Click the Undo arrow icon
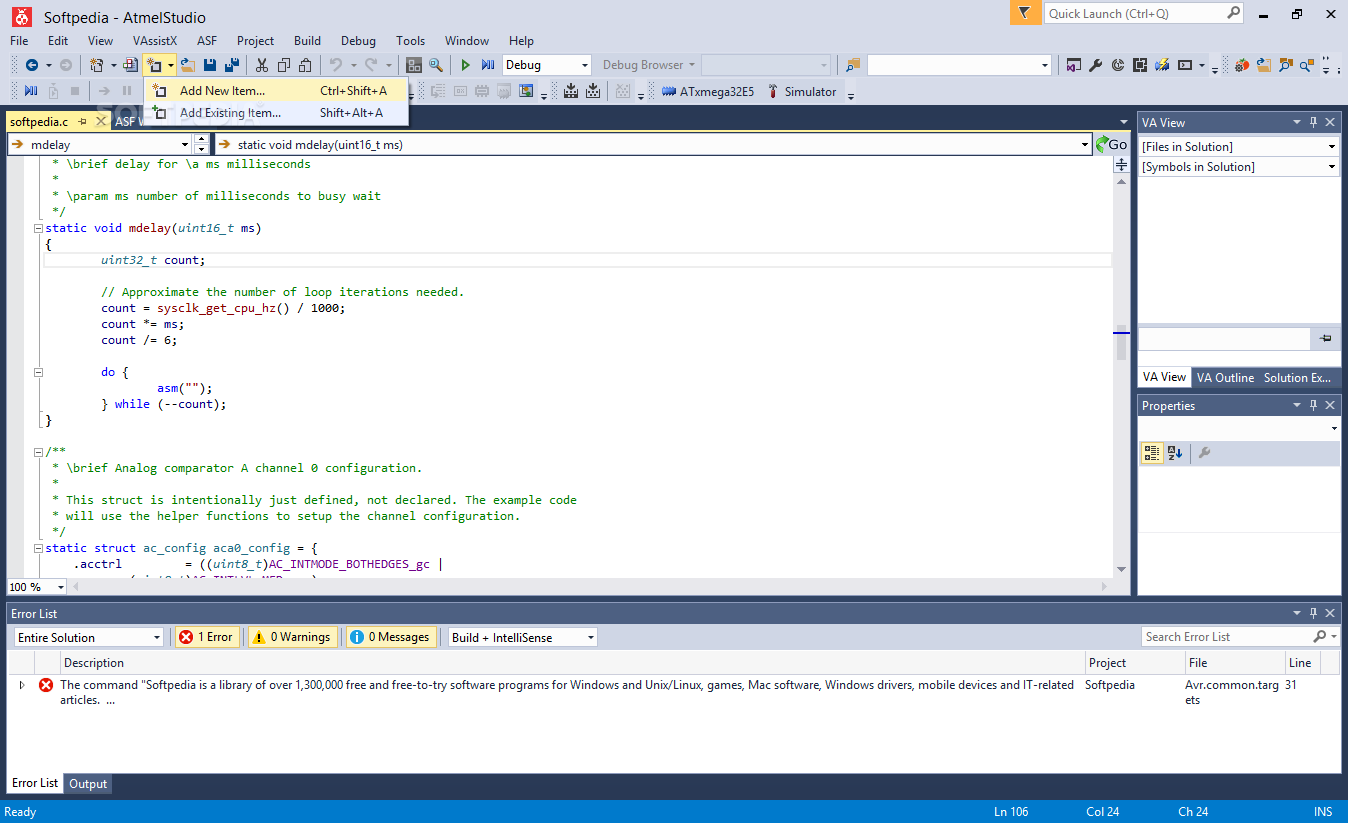Image resolution: width=1348 pixels, height=823 pixels. pos(335,65)
